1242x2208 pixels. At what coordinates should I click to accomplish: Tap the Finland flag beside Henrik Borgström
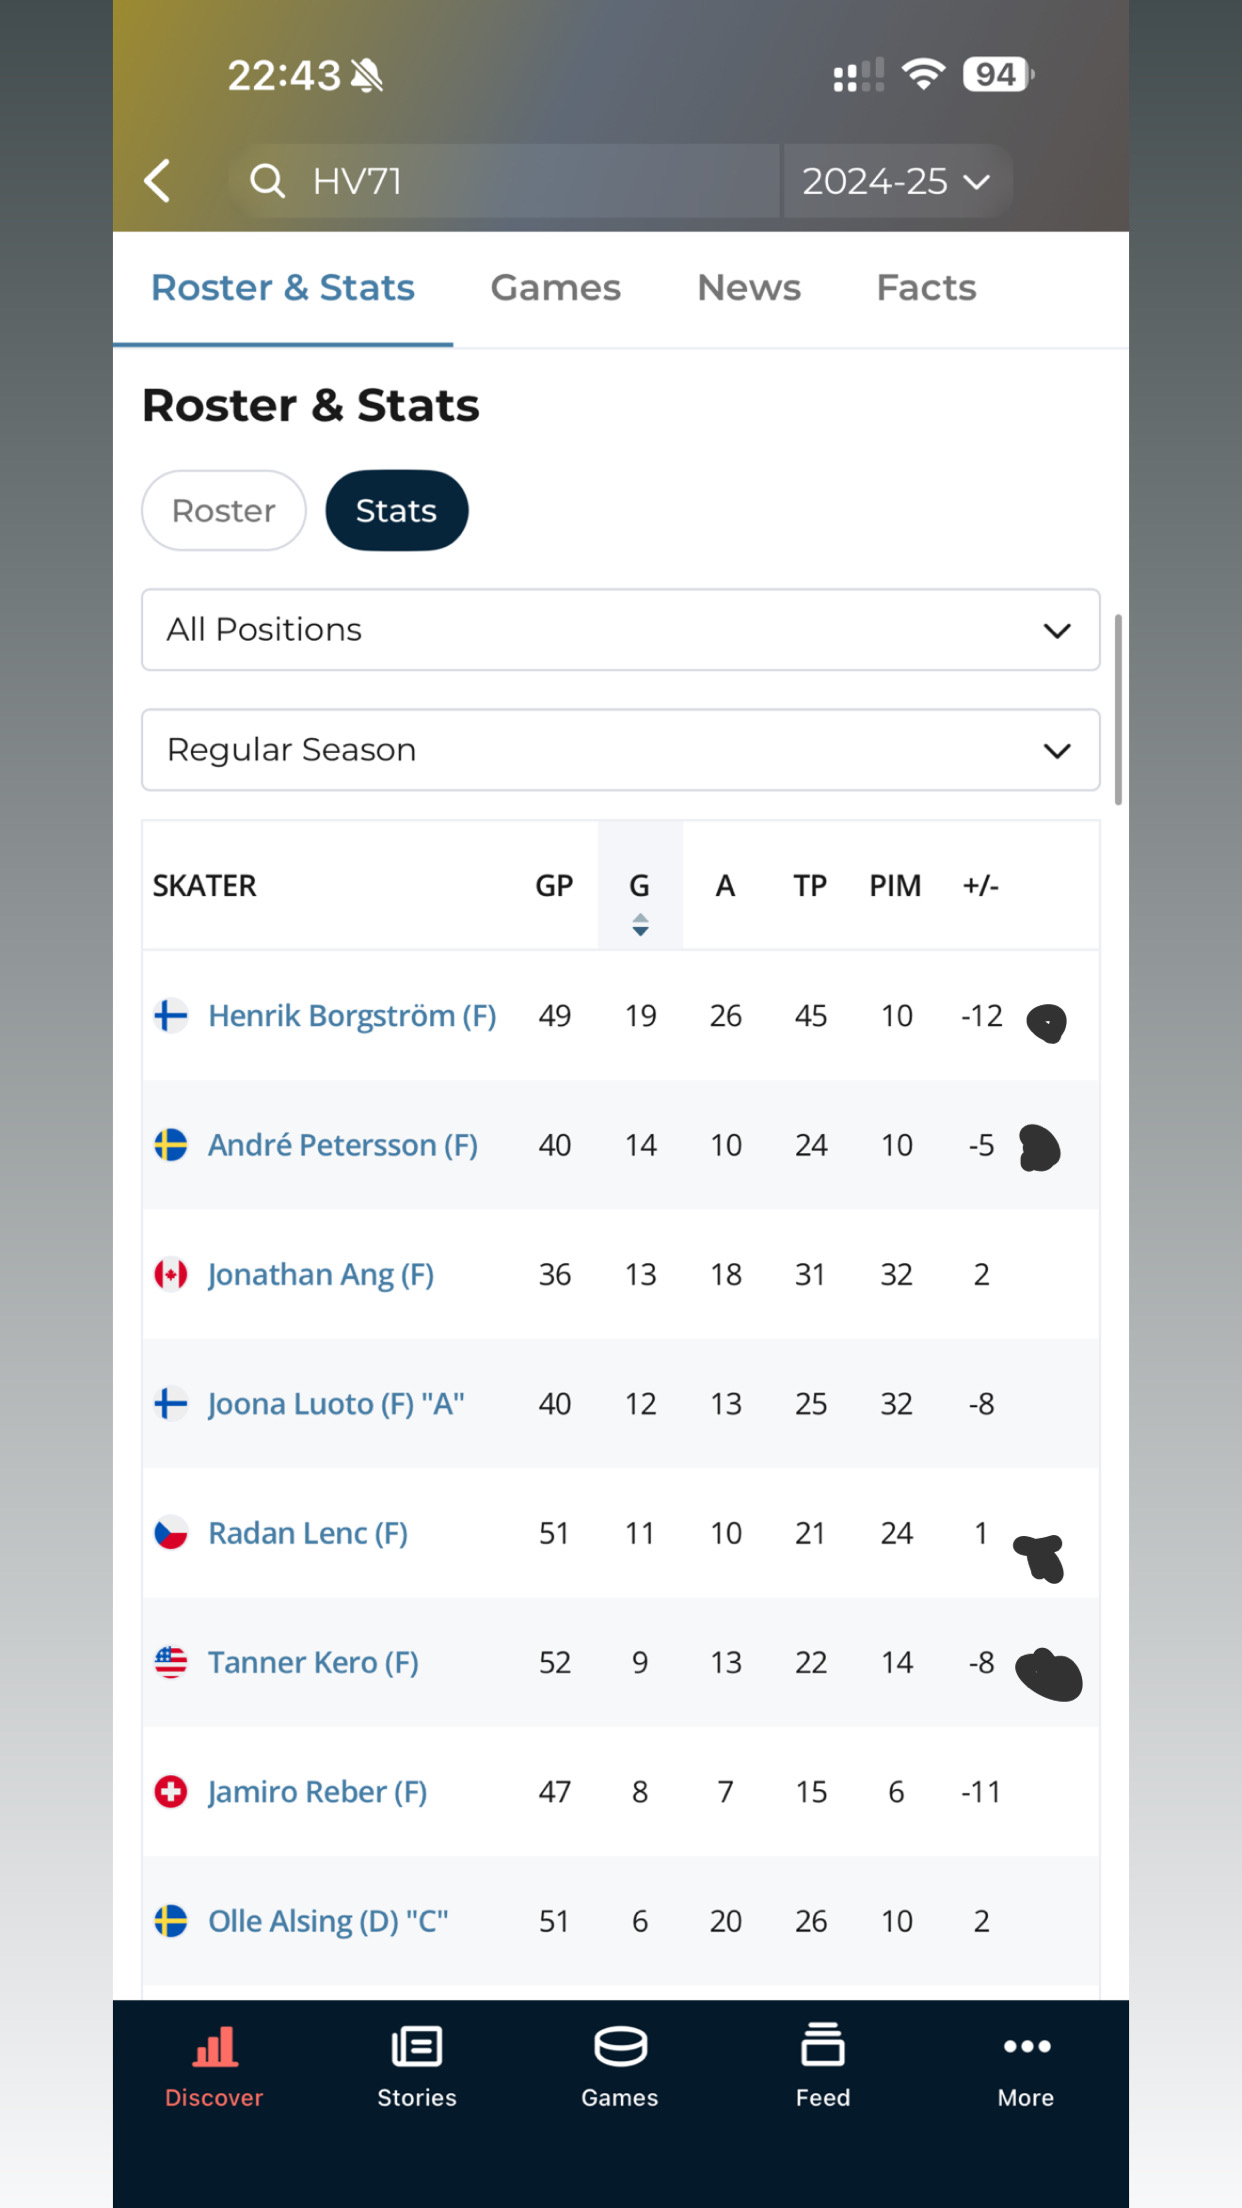coord(171,1016)
